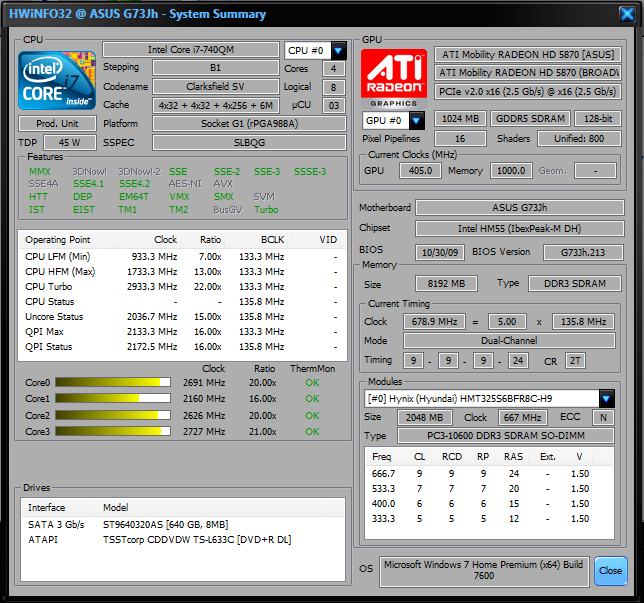The width and height of the screenshot is (644, 603).
Task: Open the CPU #0 selector dropdown
Action: pos(338,51)
